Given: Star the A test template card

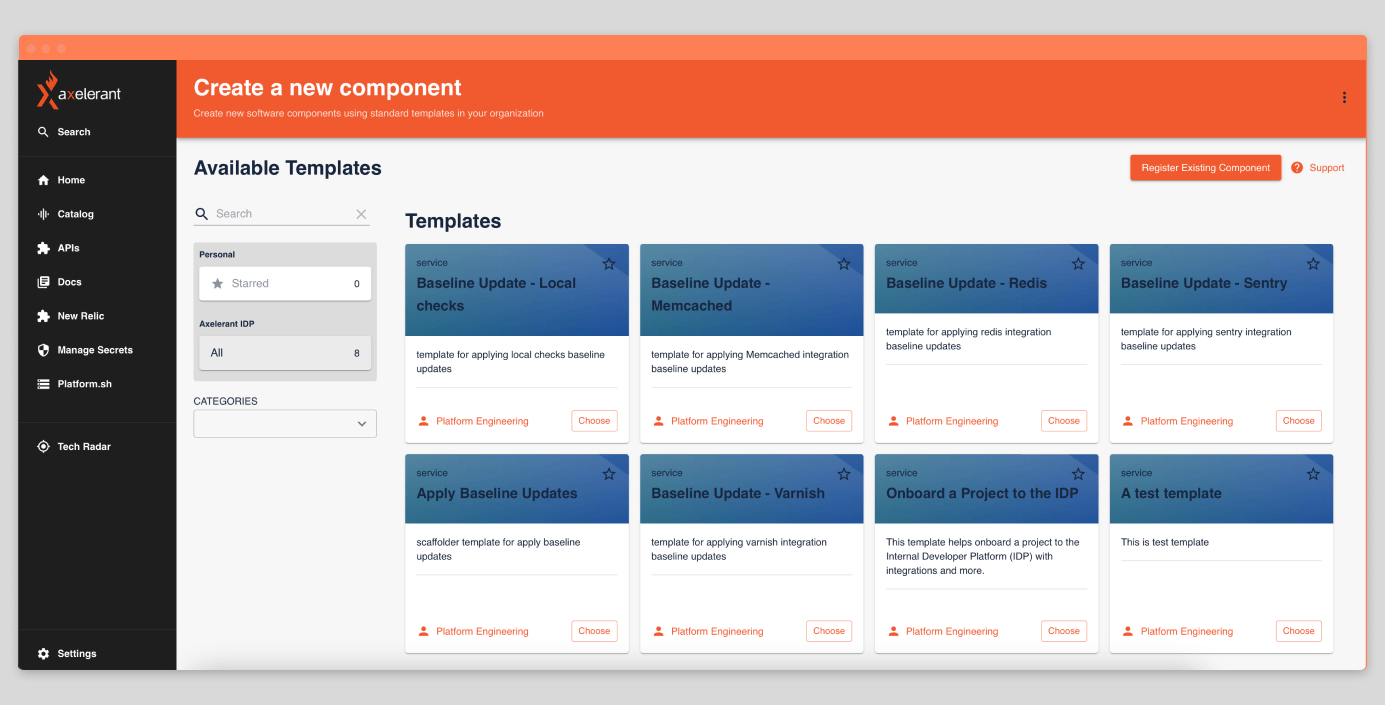Looking at the screenshot, I should (1313, 473).
